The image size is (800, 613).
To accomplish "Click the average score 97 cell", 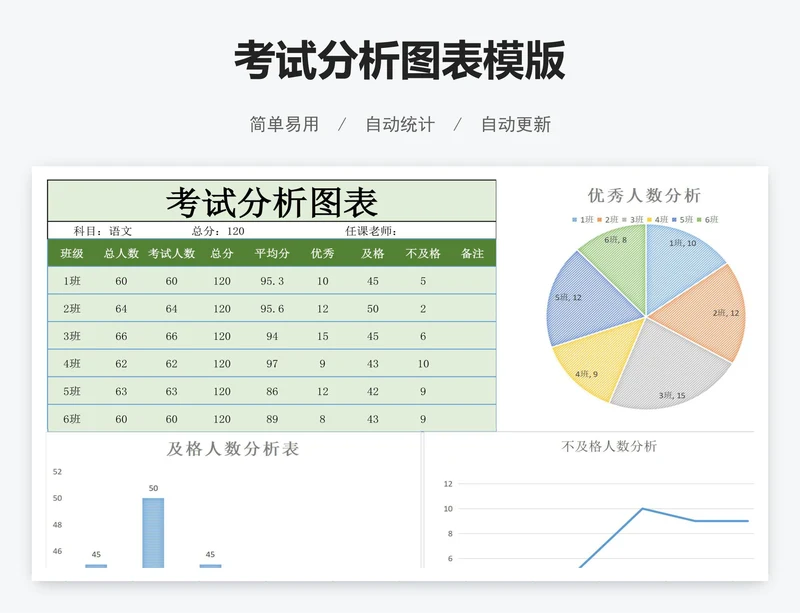I will 272,363.
